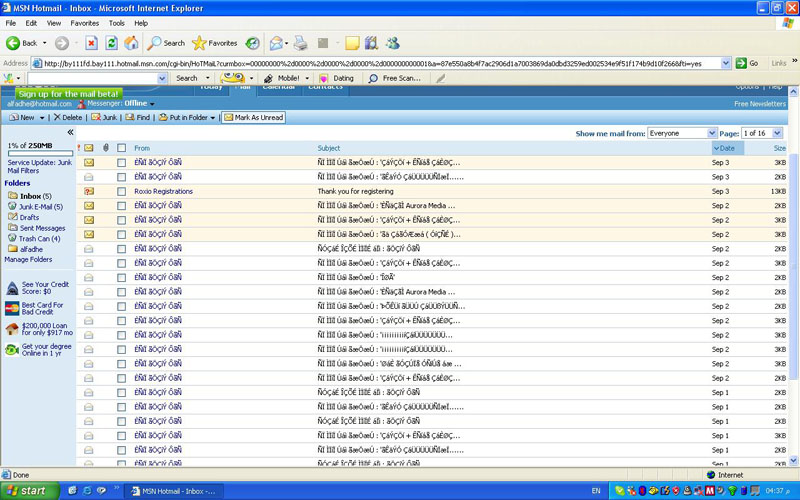Expand the address bar URL dropdown arrow
Viewport: 800px width, 500px height.
(x=726, y=63)
